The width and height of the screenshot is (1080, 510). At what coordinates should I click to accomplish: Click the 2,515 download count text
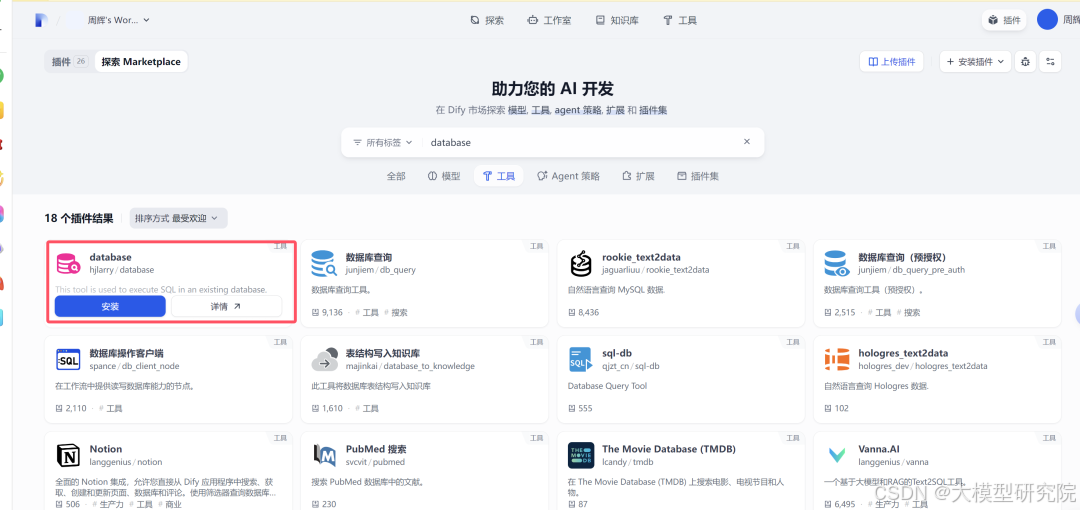point(844,313)
